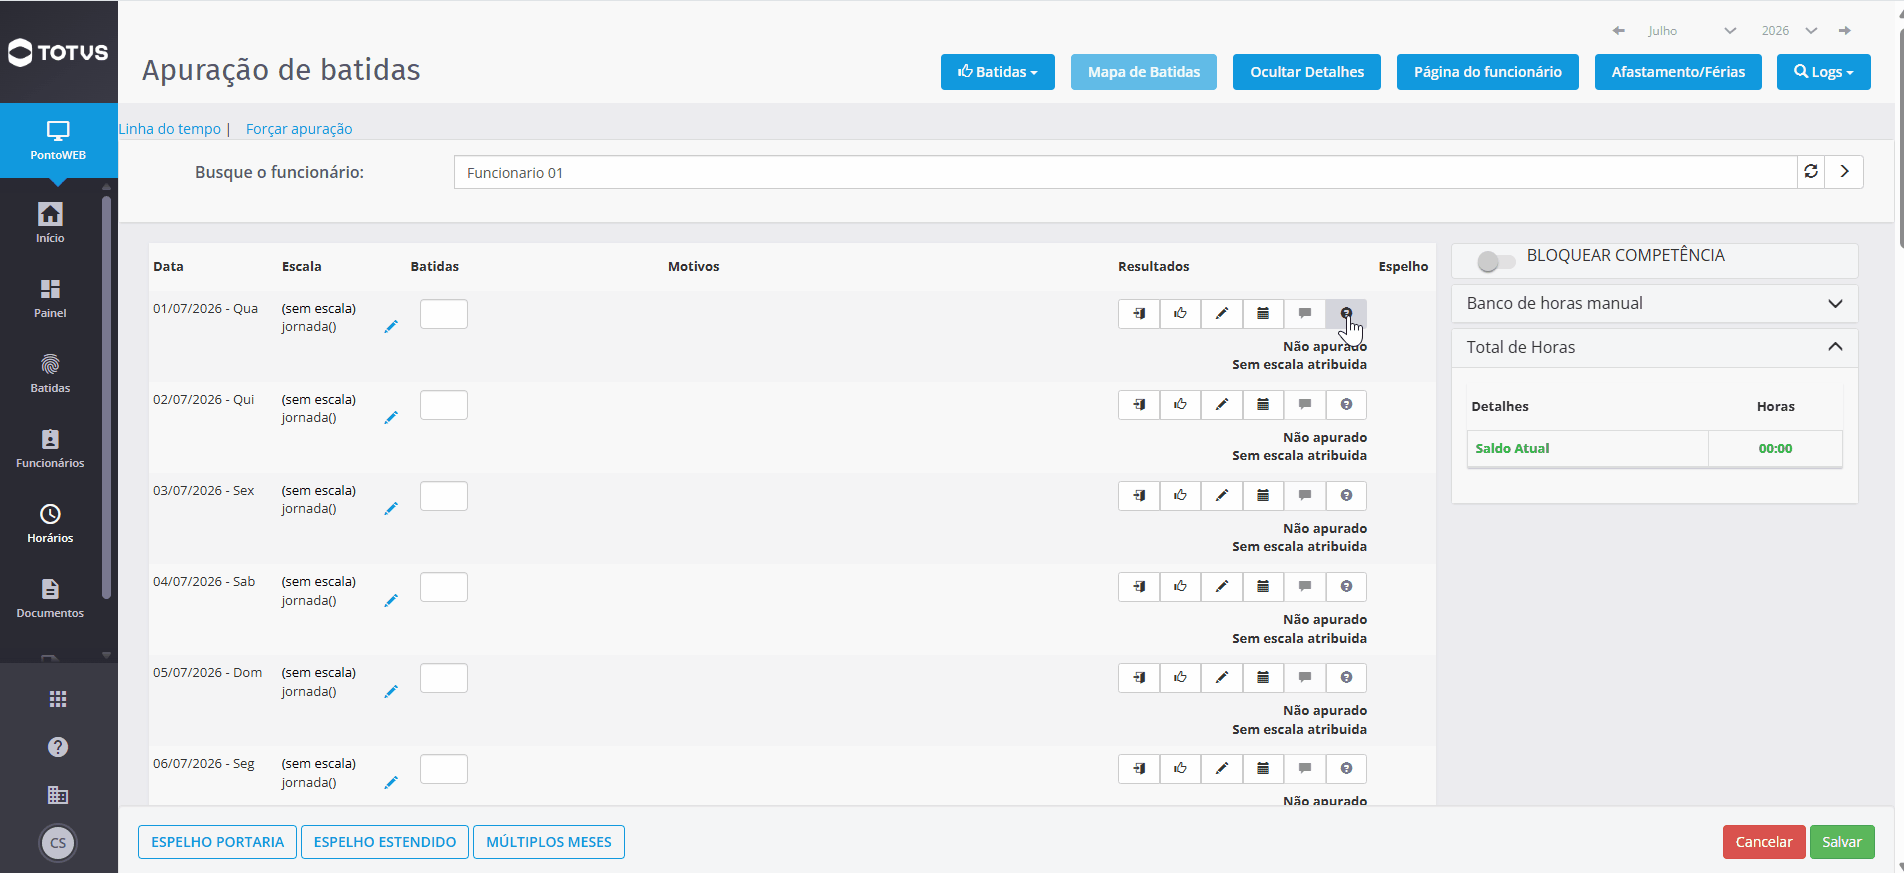Click the pencil result icon for 01/07/2026
Image resolution: width=1904 pixels, height=873 pixels.
tap(1222, 314)
